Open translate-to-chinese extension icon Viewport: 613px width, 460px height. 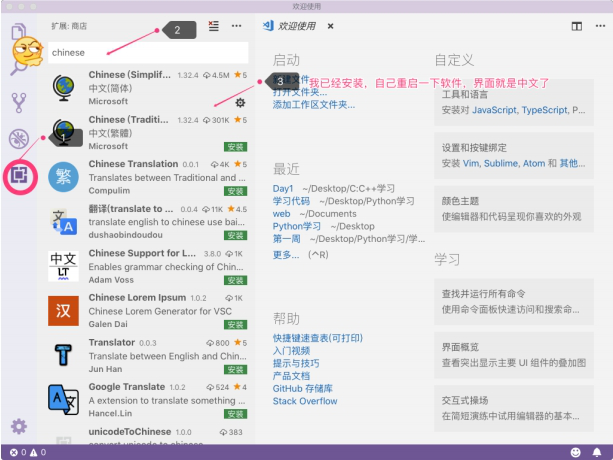tap(64, 222)
